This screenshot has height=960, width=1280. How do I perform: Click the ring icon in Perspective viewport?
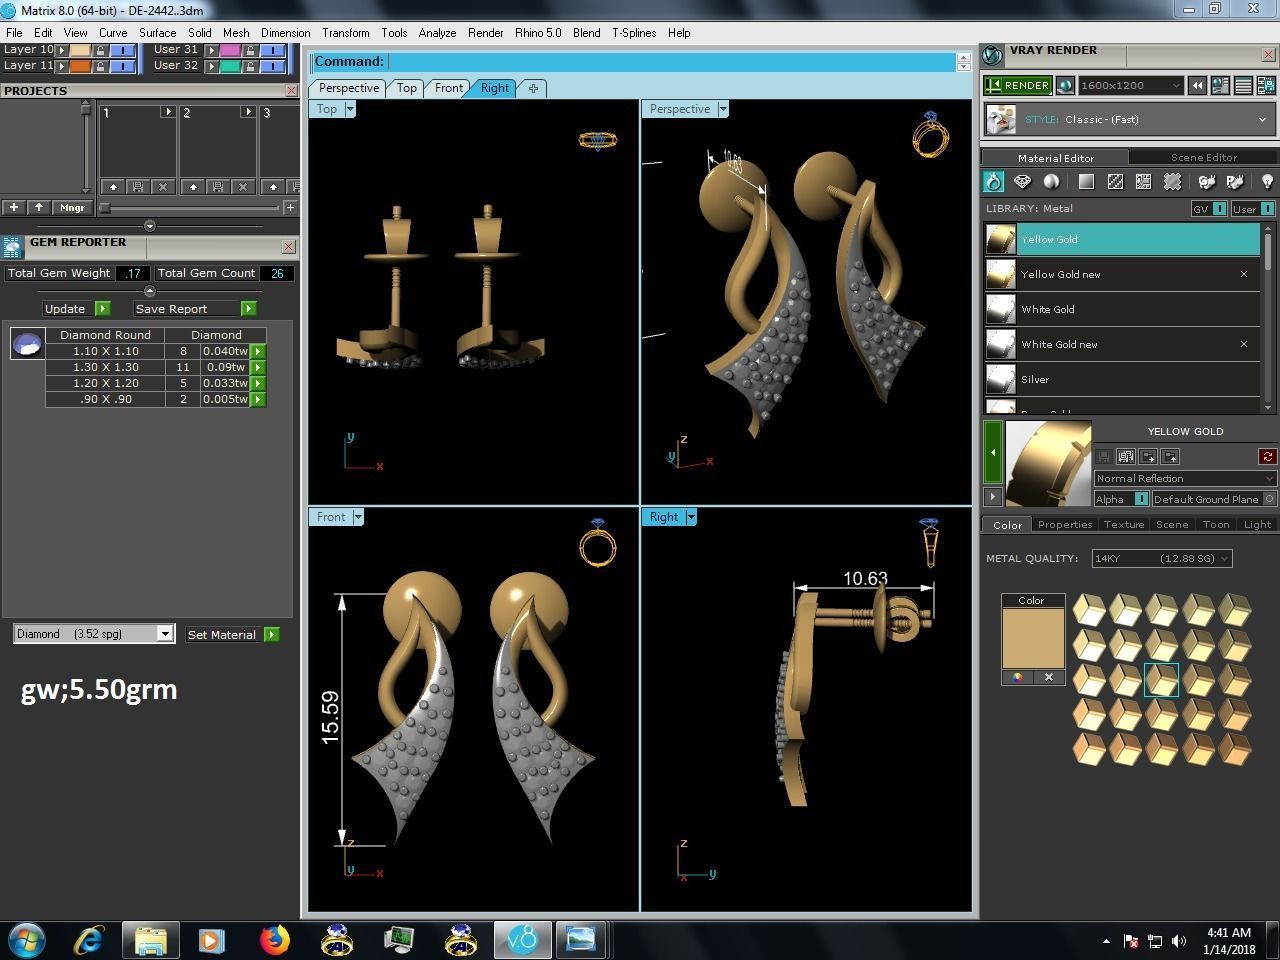click(930, 133)
